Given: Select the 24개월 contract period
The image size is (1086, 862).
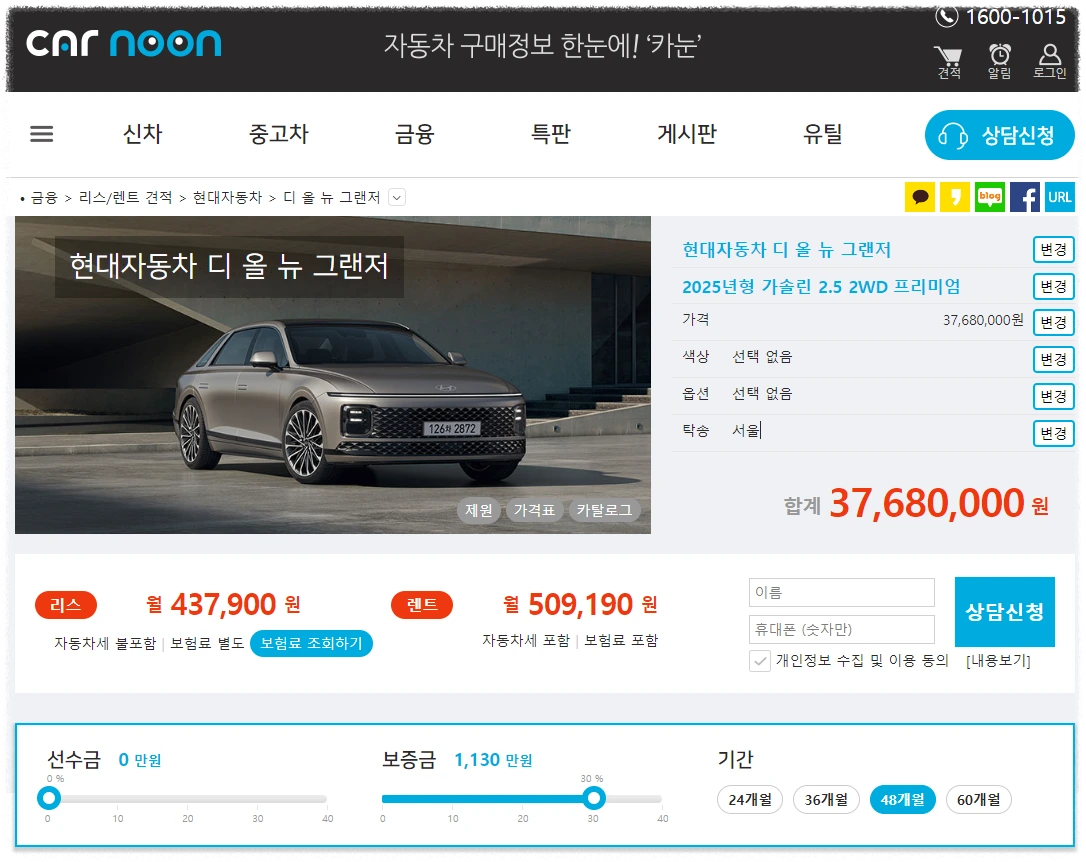Looking at the screenshot, I should pyautogui.click(x=751, y=799).
